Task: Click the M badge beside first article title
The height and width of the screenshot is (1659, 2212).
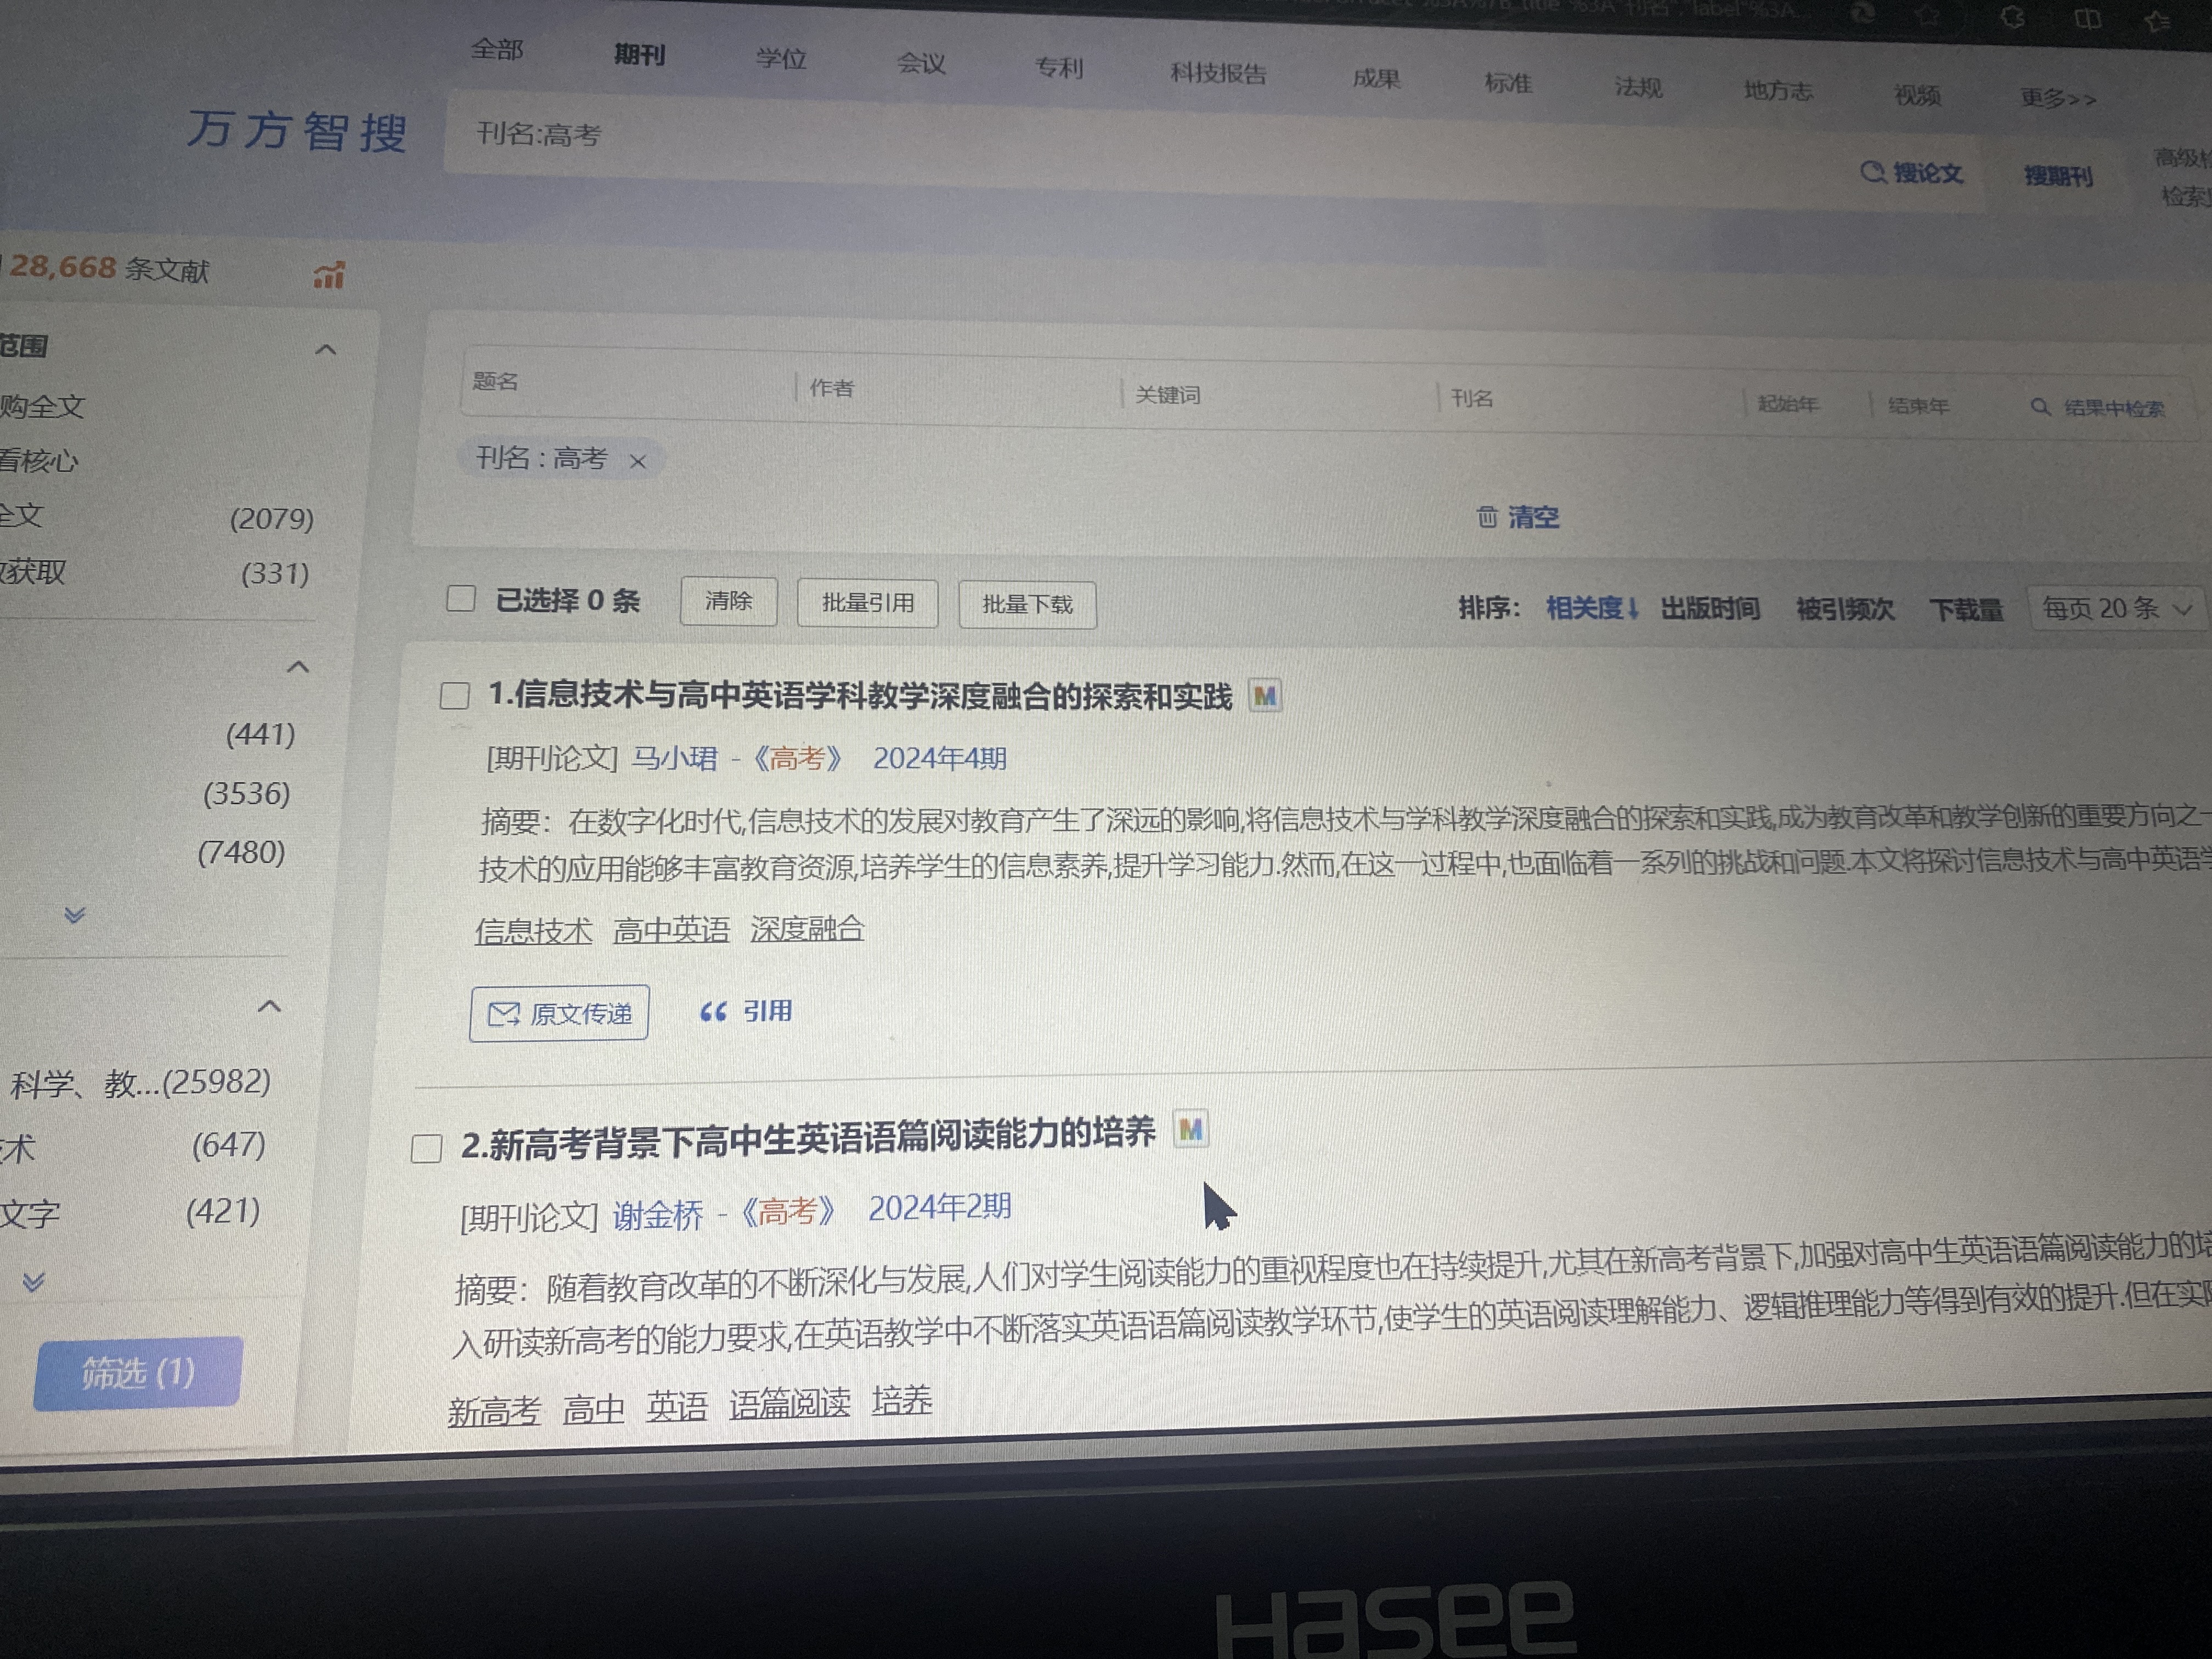Action: point(1265,696)
